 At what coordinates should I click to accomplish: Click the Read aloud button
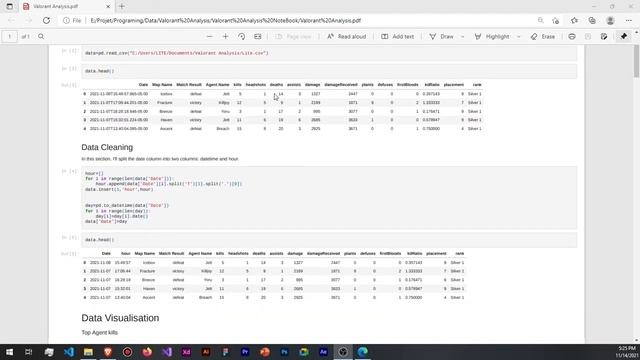(347, 36)
